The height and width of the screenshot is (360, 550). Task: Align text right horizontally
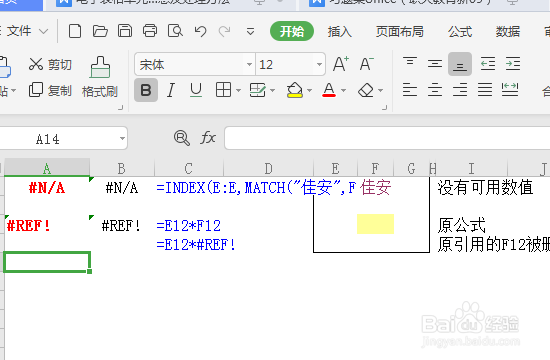tap(460, 90)
